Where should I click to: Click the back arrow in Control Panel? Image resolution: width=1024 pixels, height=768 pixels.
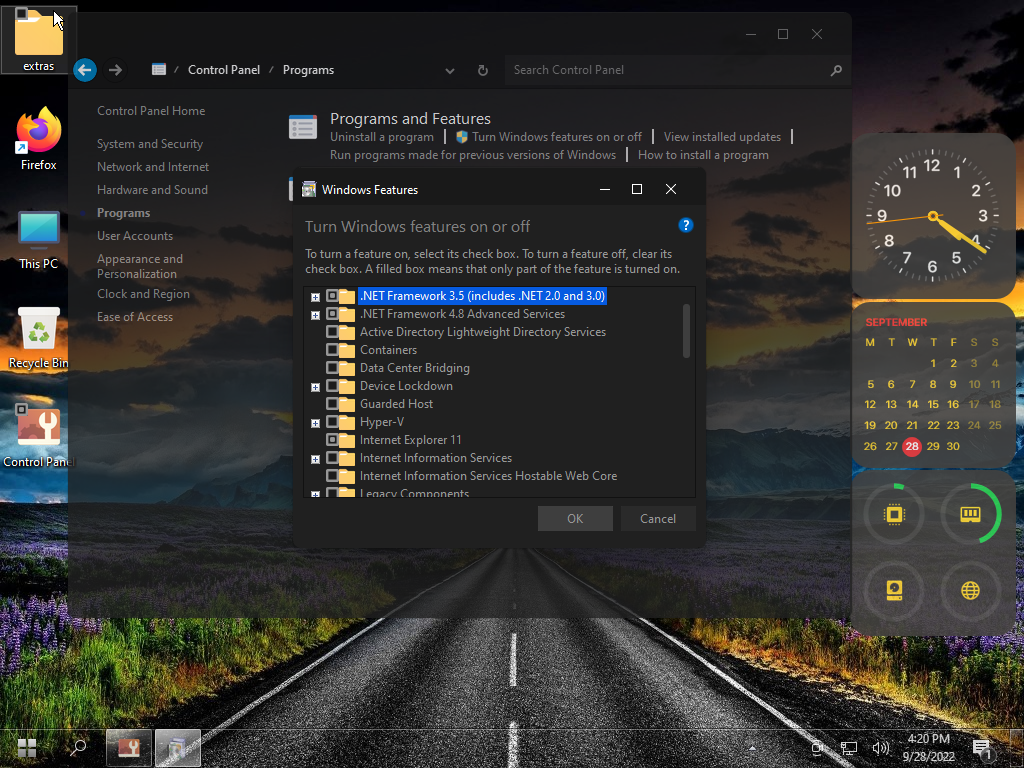pyautogui.click(x=85, y=70)
